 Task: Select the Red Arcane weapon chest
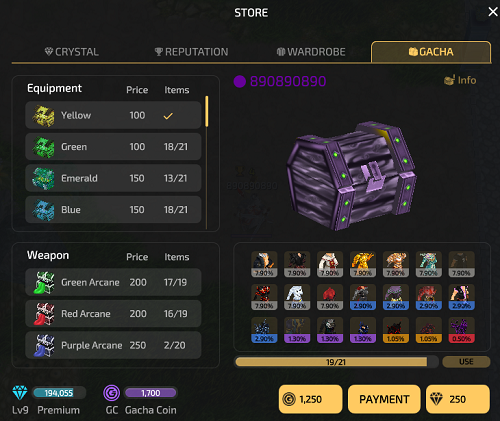pos(113,314)
